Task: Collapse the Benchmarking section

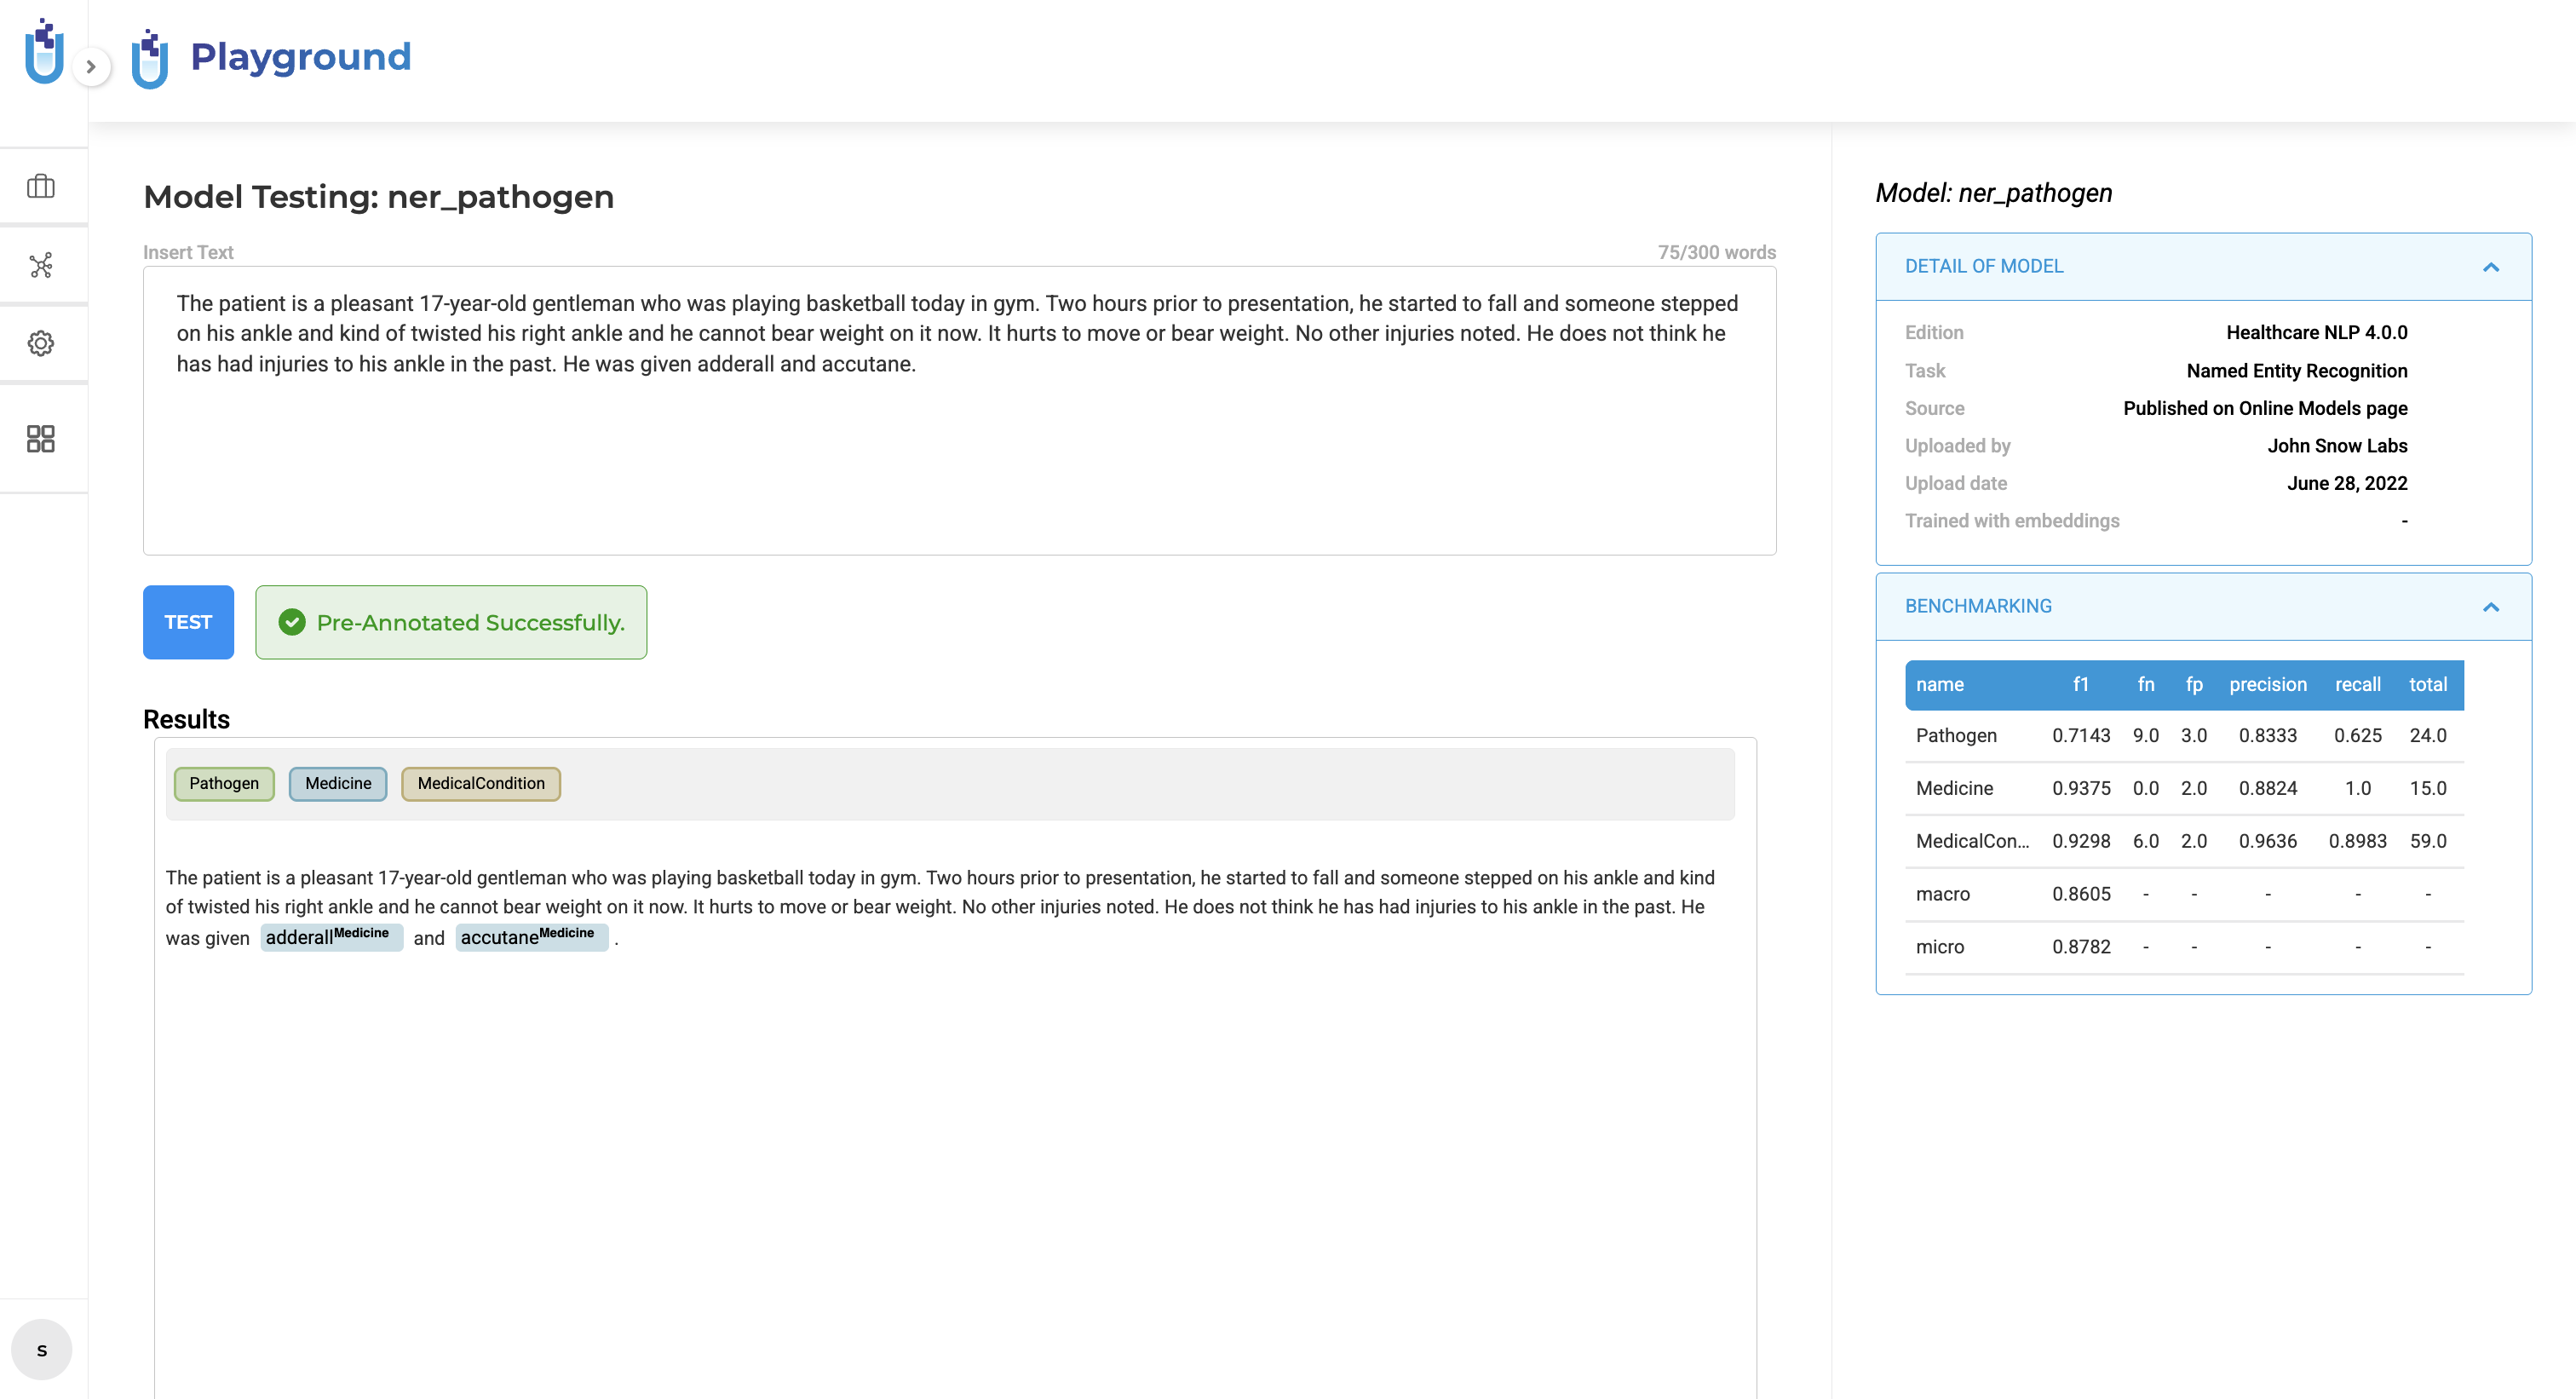Action: tap(2491, 607)
